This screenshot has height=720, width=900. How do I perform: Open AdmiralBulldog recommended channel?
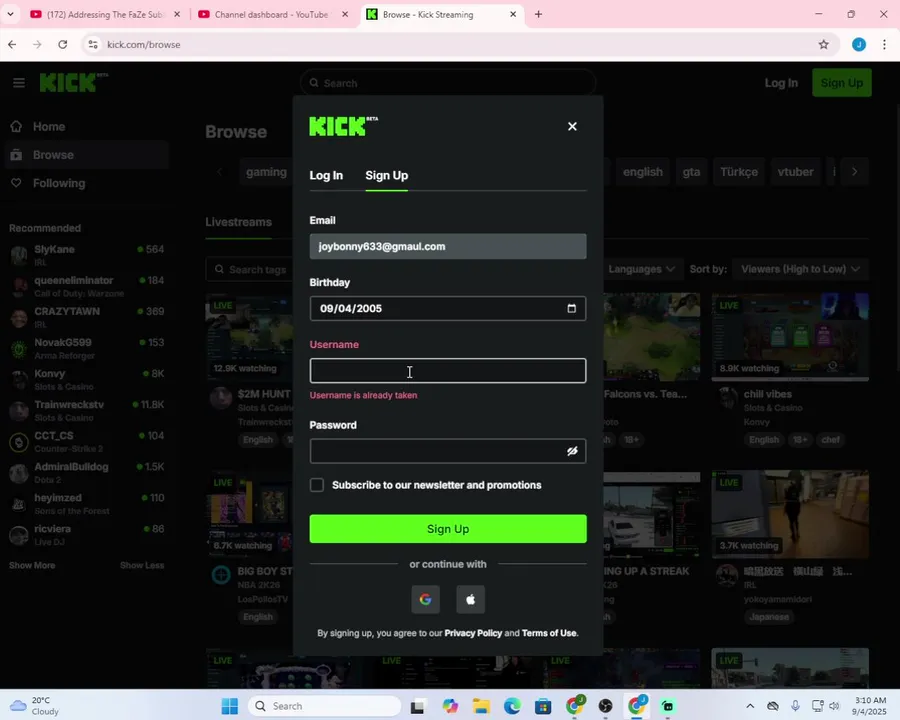(86, 473)
